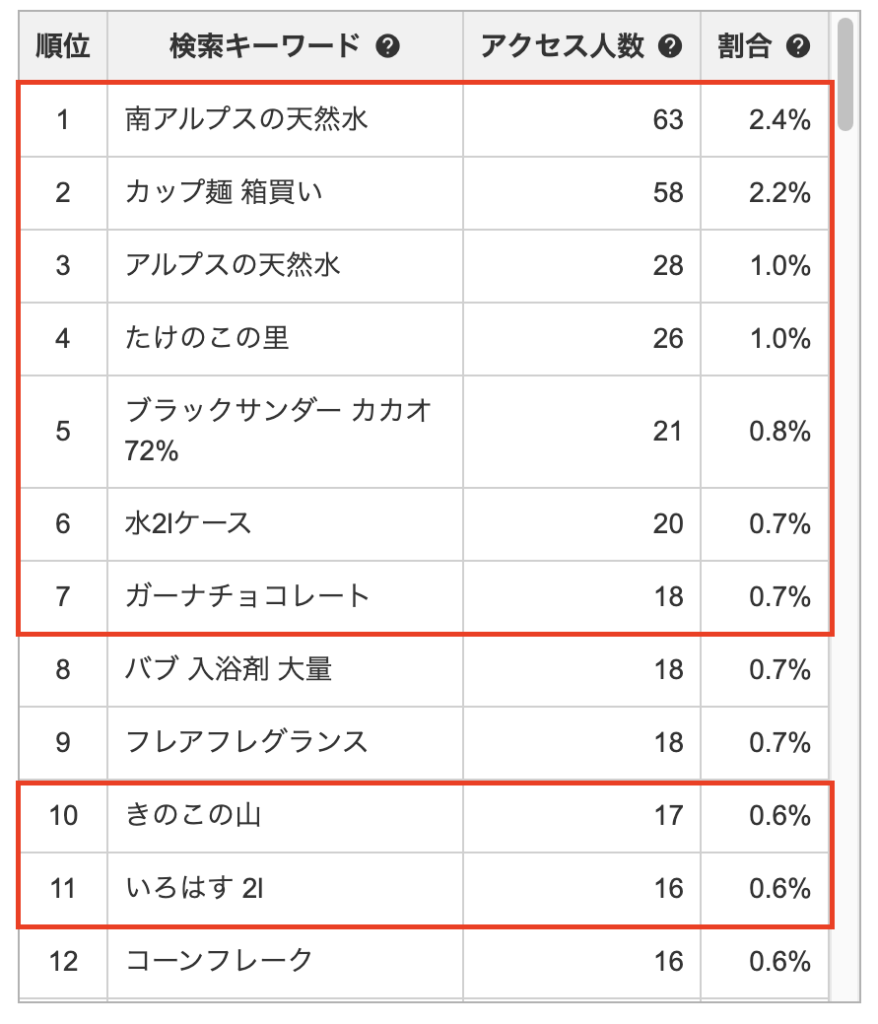Click the たけのこの里 keyword cell

click(207, 338)
